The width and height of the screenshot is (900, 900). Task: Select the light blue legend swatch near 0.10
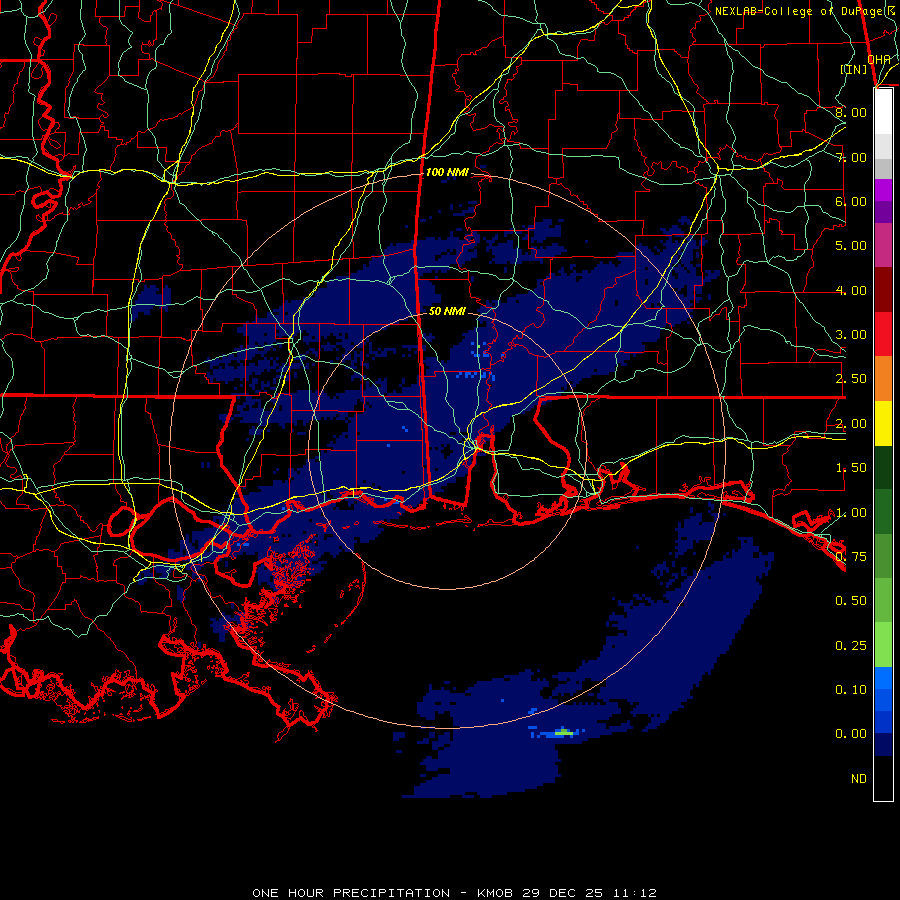[883, 678]
